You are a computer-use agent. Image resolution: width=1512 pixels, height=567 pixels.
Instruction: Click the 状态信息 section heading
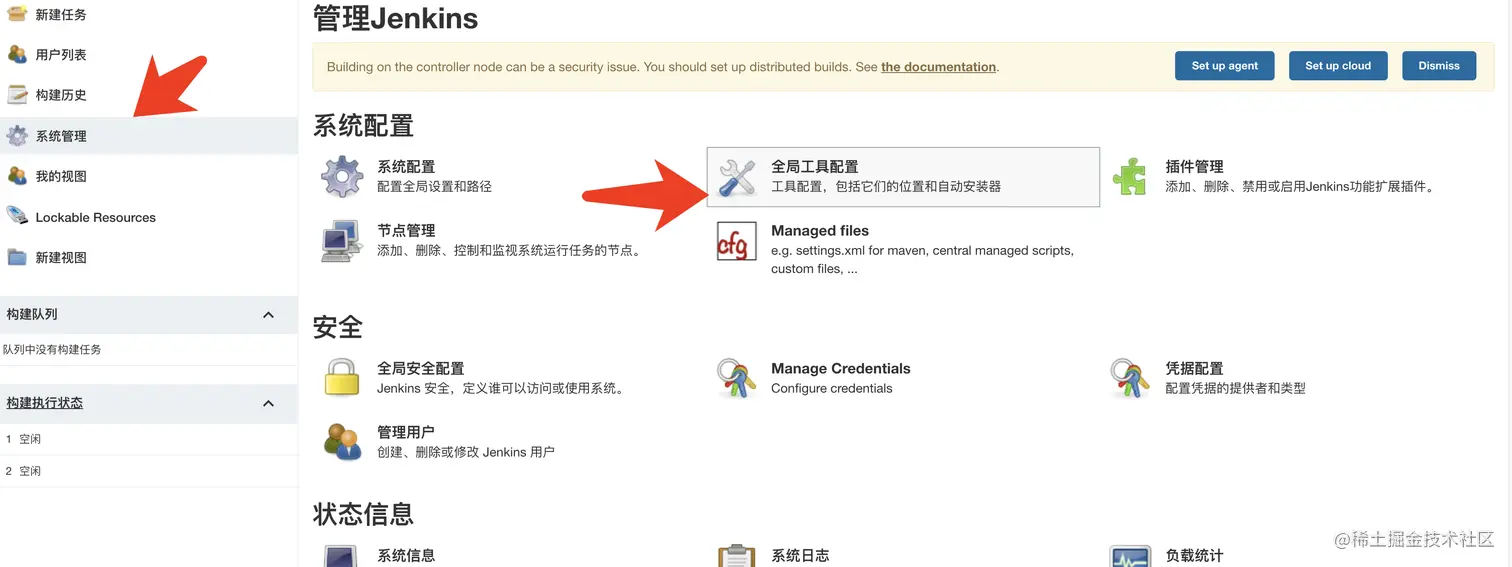point(363,515)
